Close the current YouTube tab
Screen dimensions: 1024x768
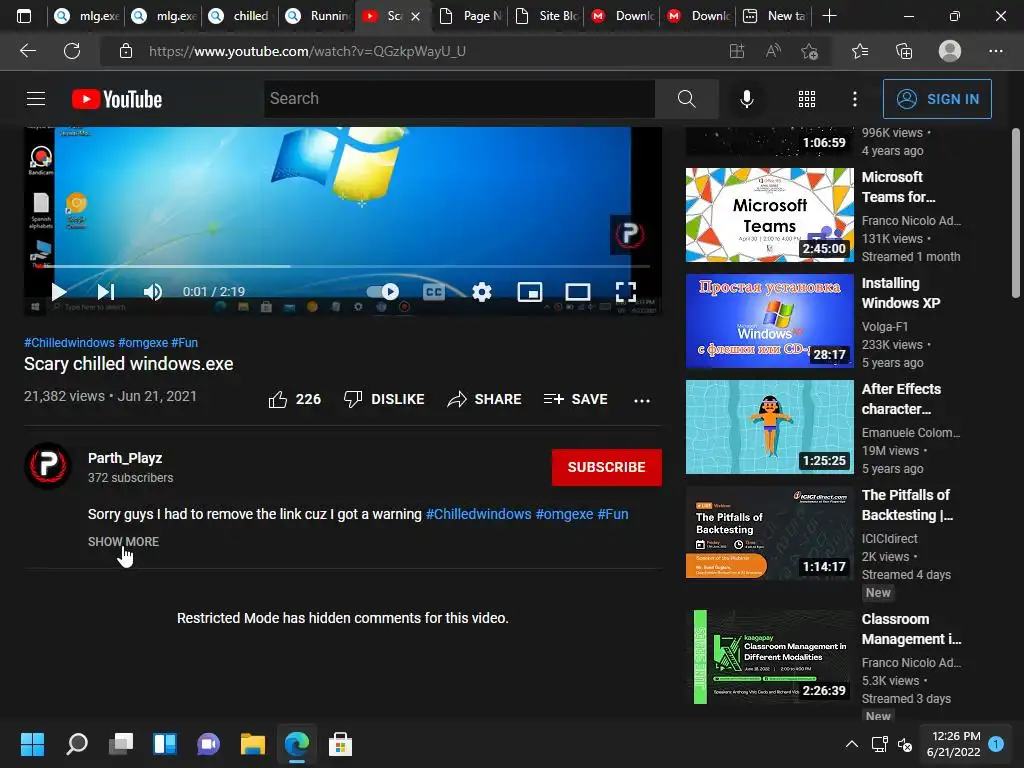(x=415, y=16)
